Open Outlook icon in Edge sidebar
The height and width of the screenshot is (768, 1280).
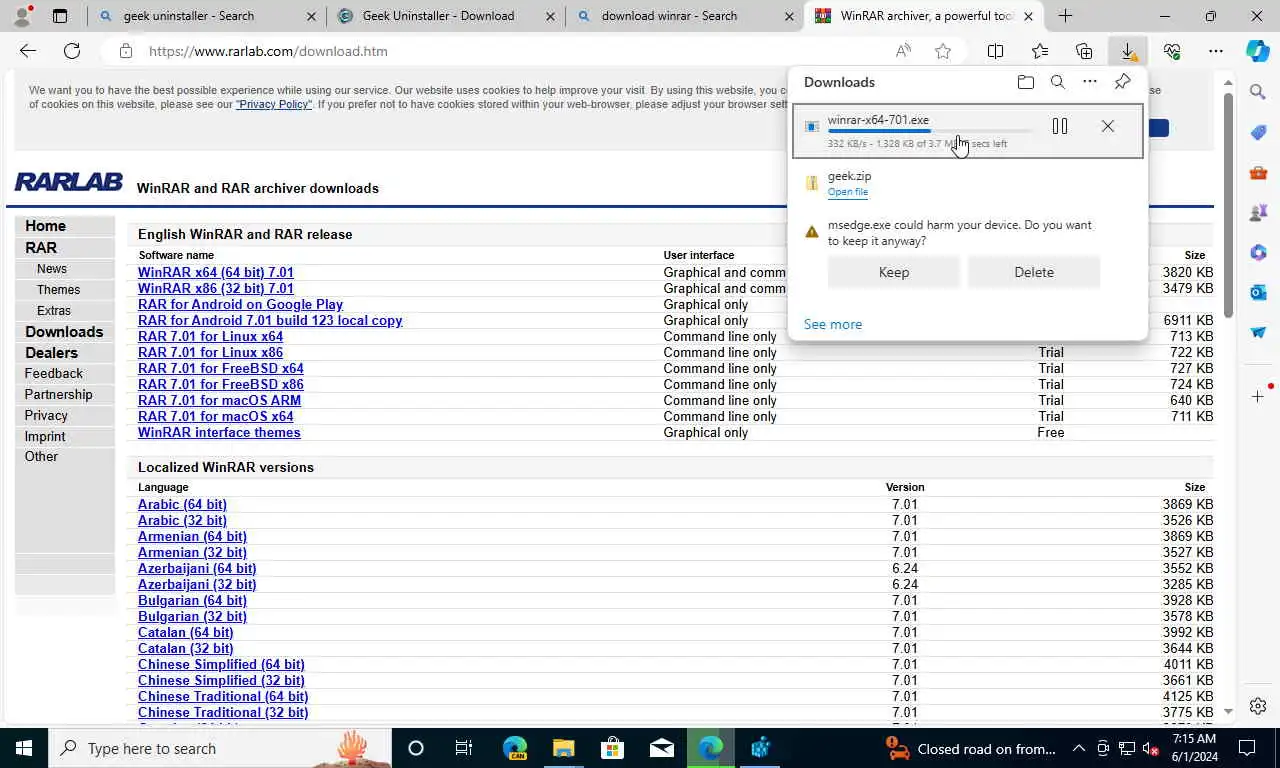point(1258,292)
